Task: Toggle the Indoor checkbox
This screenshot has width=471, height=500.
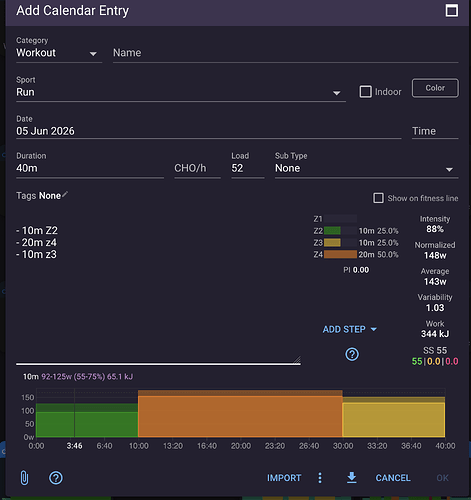Action: click(366, 92)
